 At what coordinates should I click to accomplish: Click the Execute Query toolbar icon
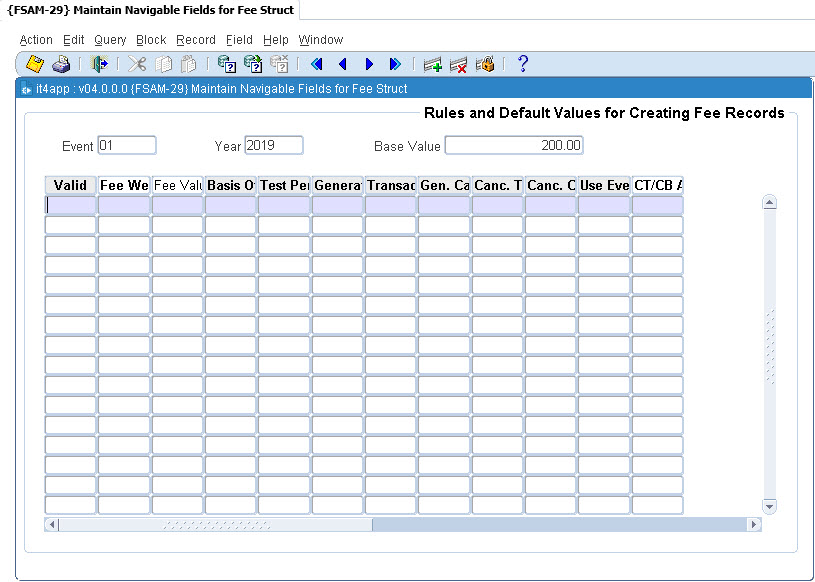(253, 64)
